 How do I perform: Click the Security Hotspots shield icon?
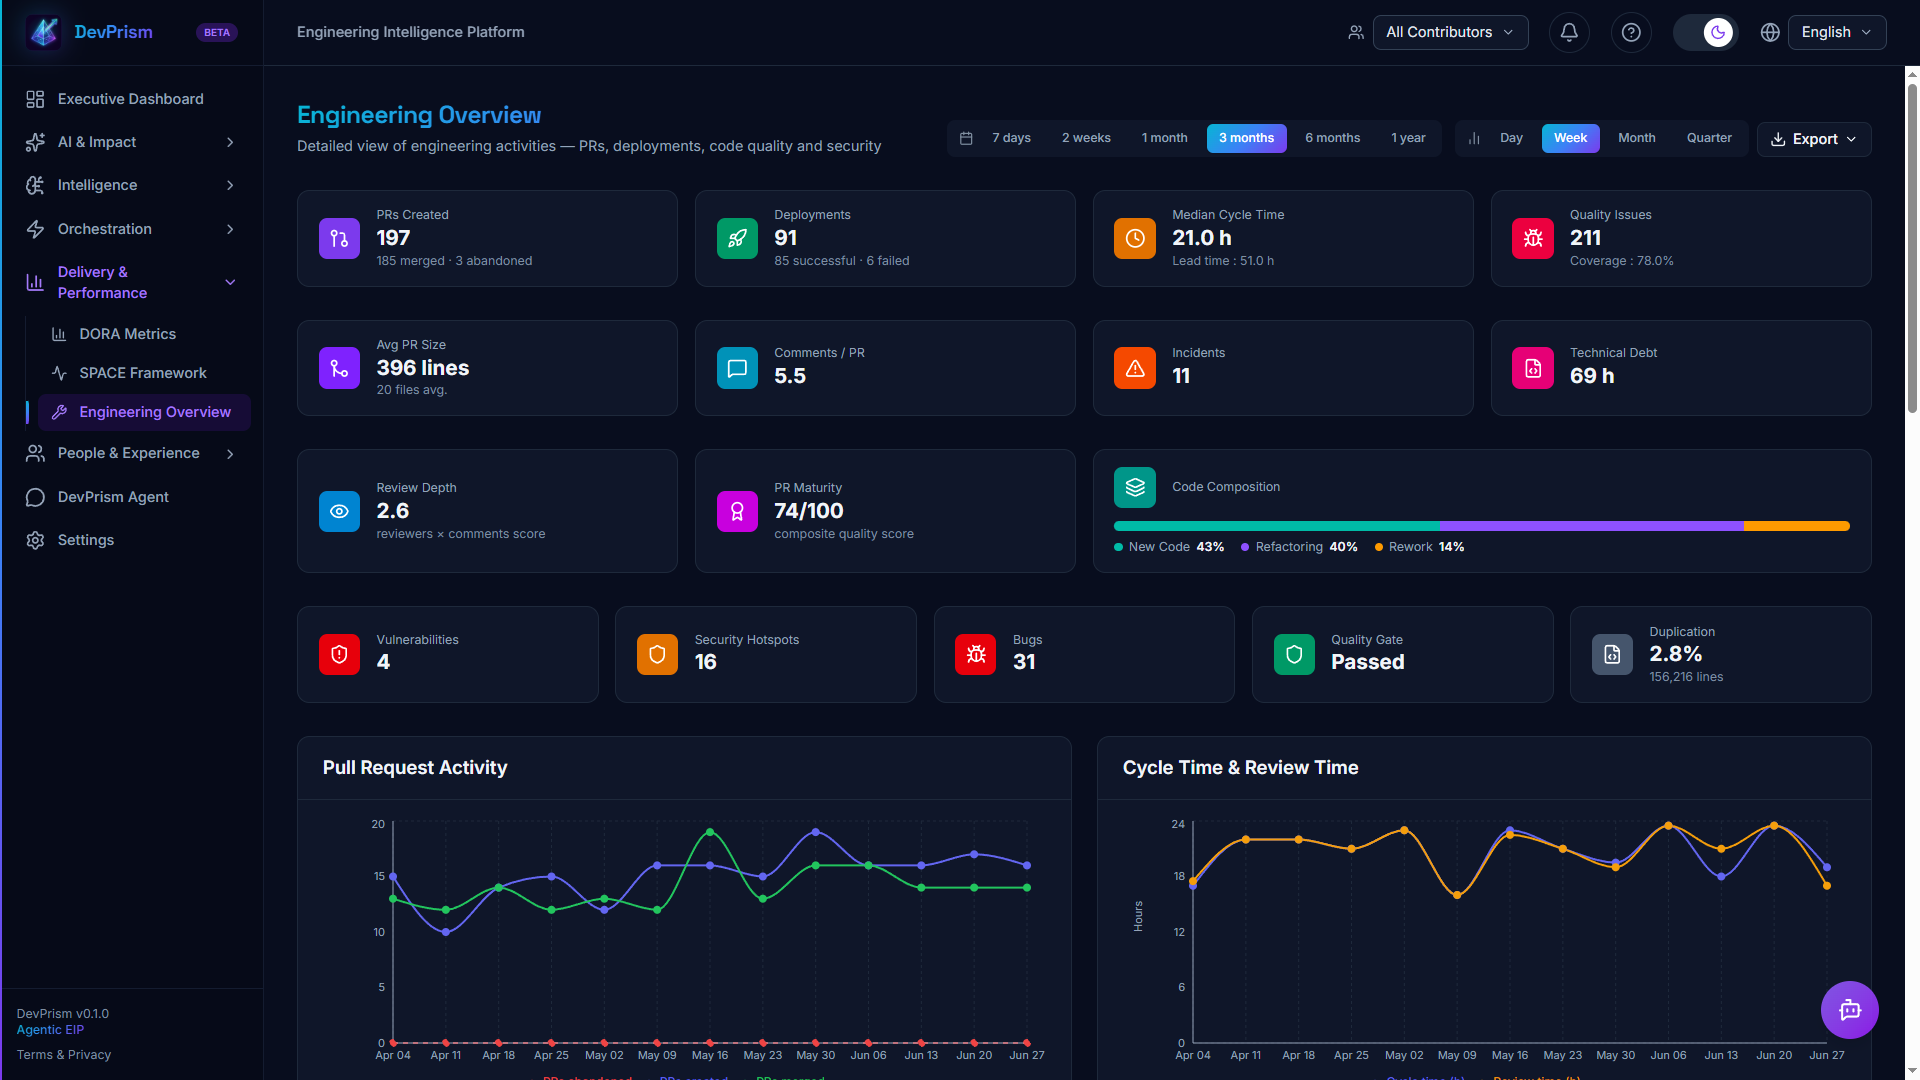(x=657, y=654)
